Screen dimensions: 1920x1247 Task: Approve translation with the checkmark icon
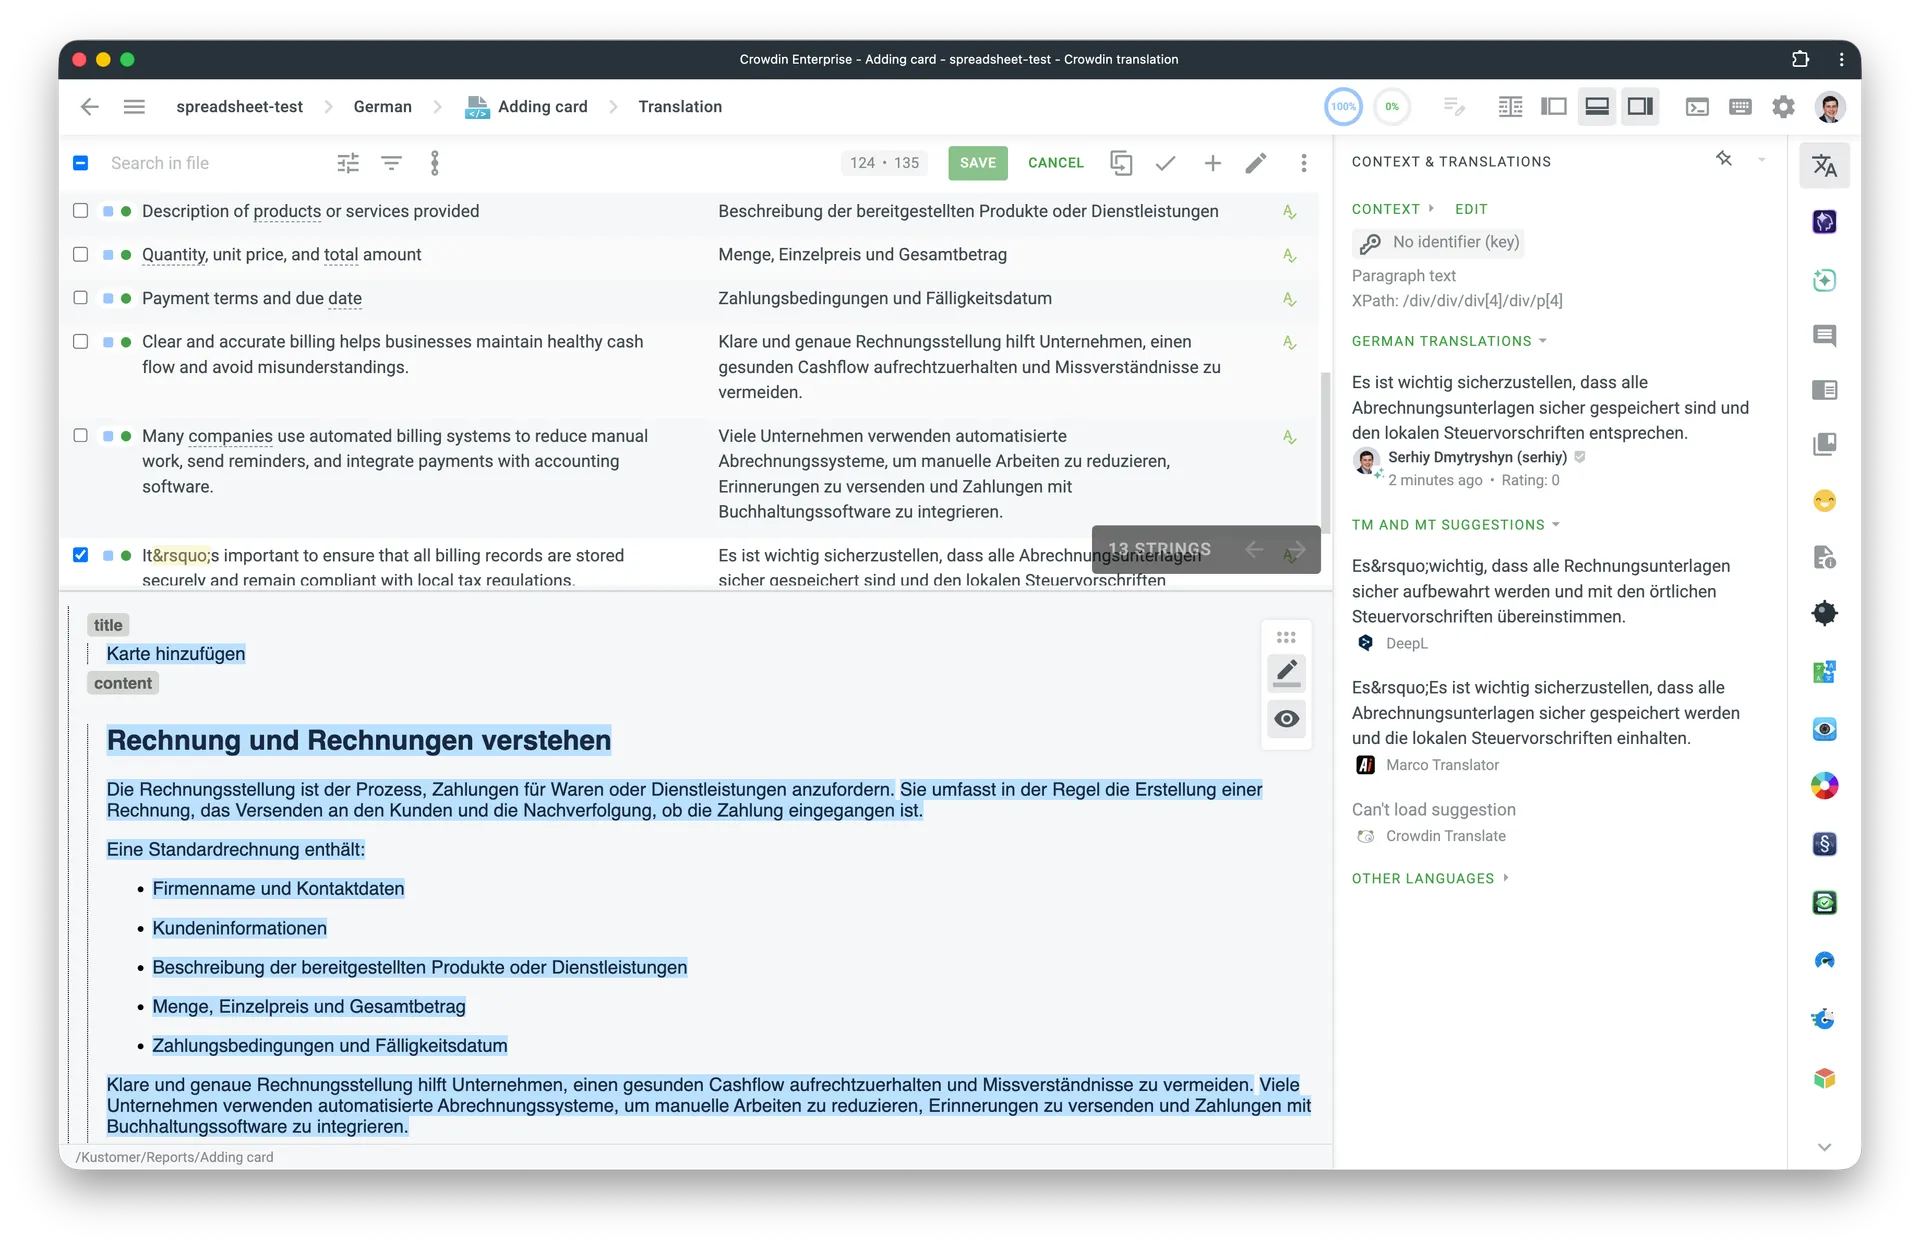tap(1165, 162)
